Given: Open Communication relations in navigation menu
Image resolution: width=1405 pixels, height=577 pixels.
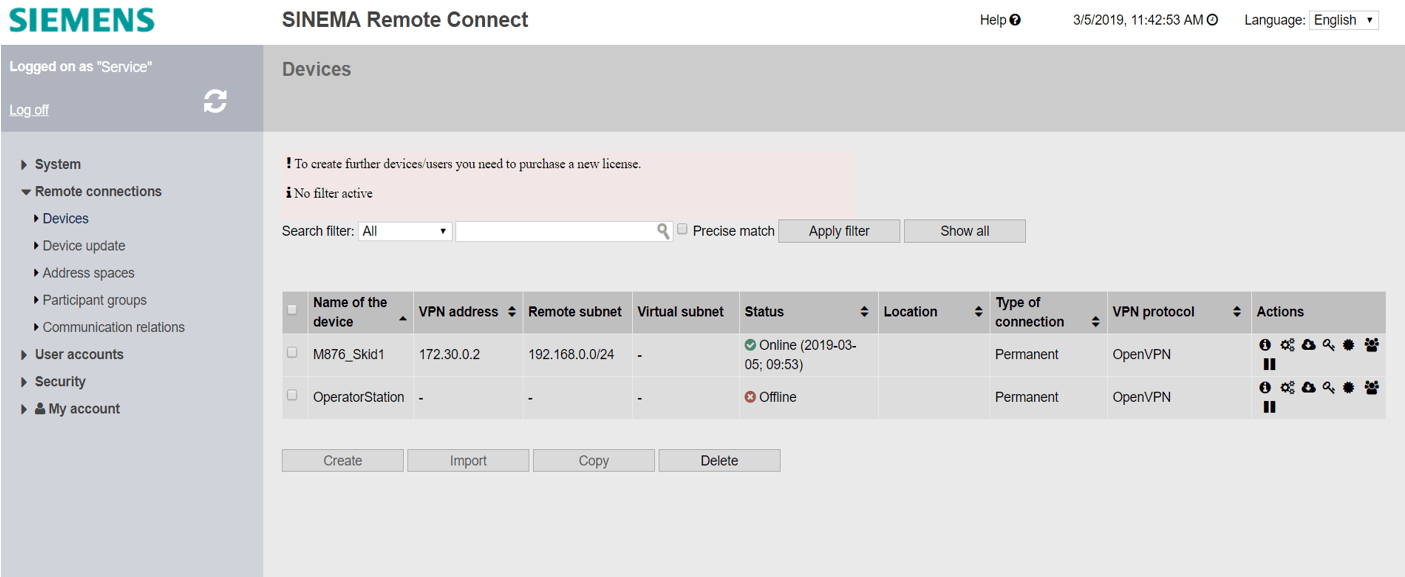Looking at the screenshot, I should coord(113,327).
